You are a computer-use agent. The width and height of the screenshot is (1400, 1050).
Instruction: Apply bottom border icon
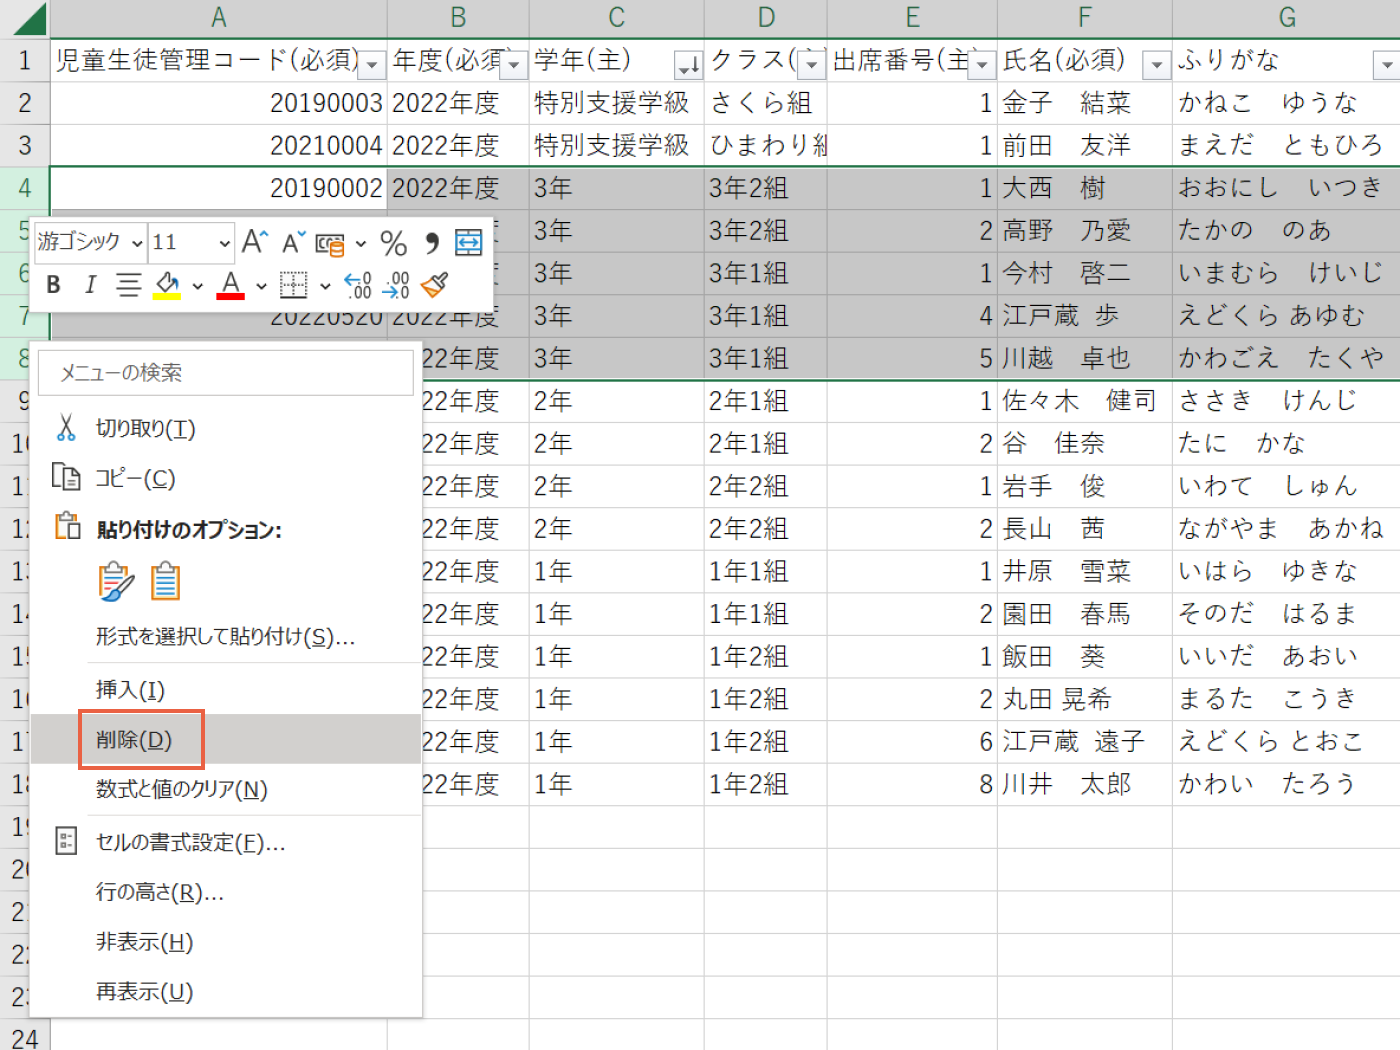click(x=293, y=285)
